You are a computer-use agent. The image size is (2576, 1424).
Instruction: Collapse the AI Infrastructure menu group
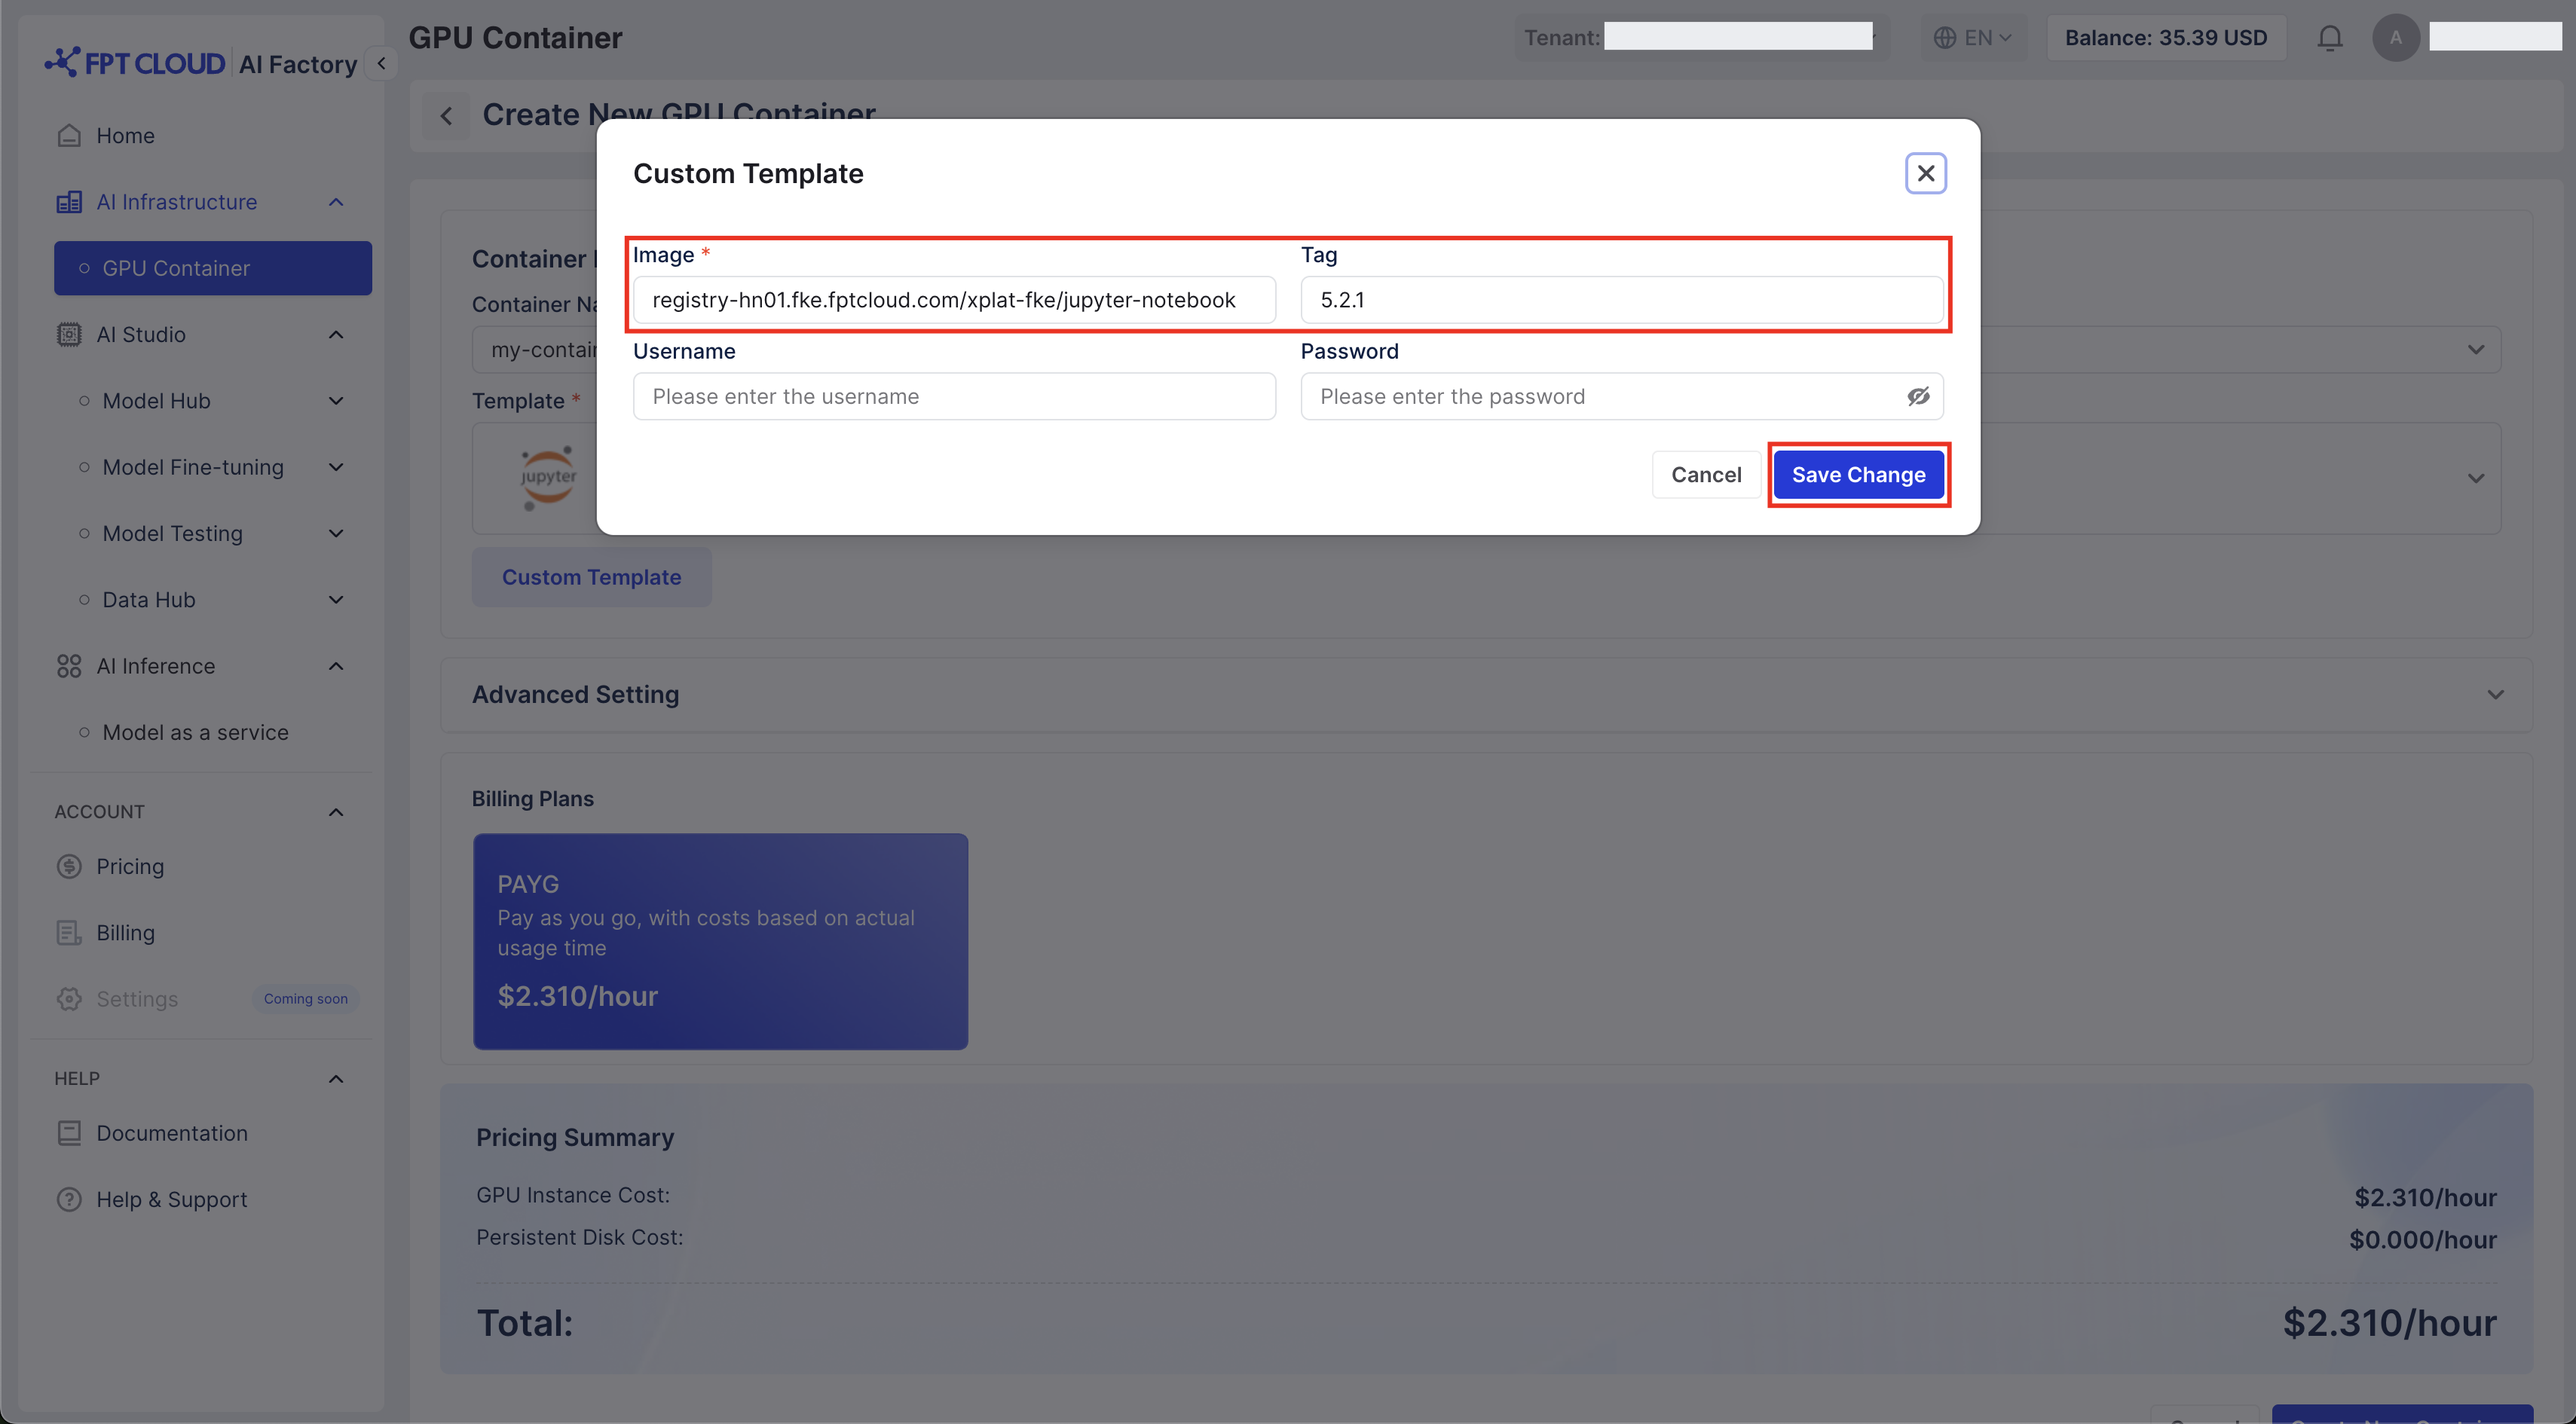click(x=336, y=202)
